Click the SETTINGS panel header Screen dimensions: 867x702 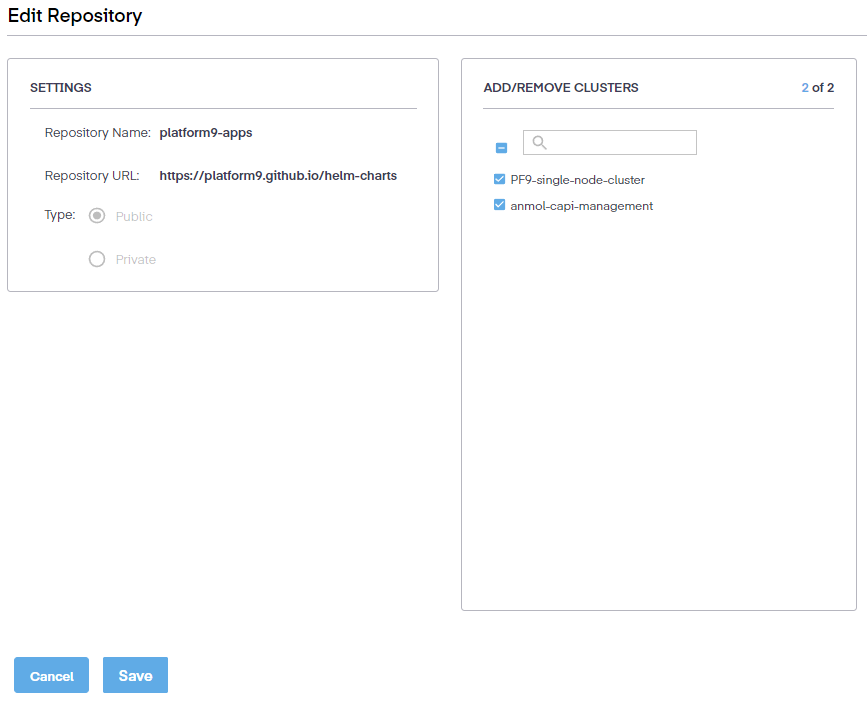point(61,88)
